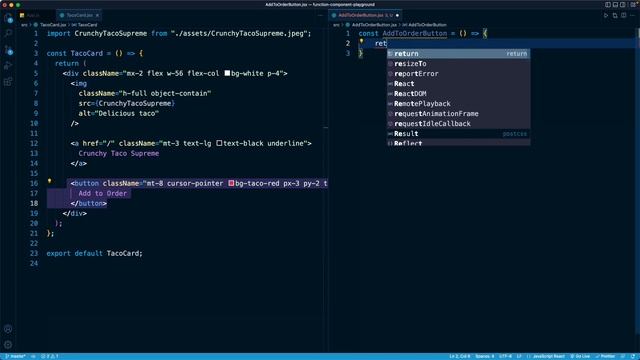Open the Extensions view

(8, 82)
